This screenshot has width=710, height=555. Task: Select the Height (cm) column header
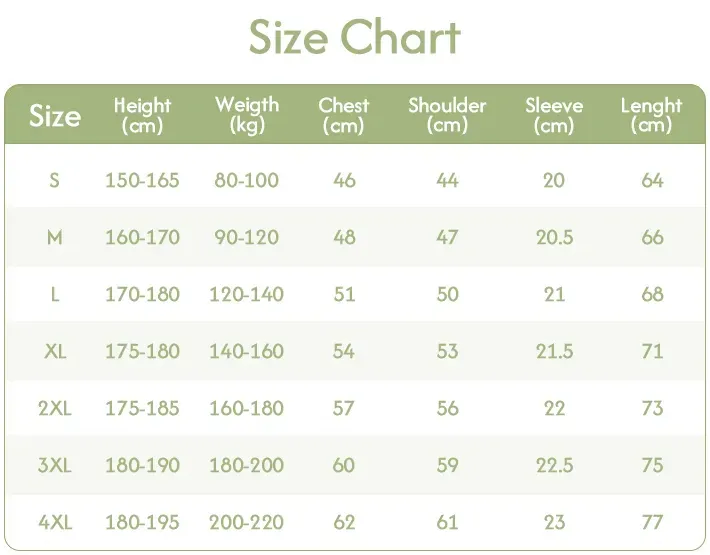[x=142, y=116]
